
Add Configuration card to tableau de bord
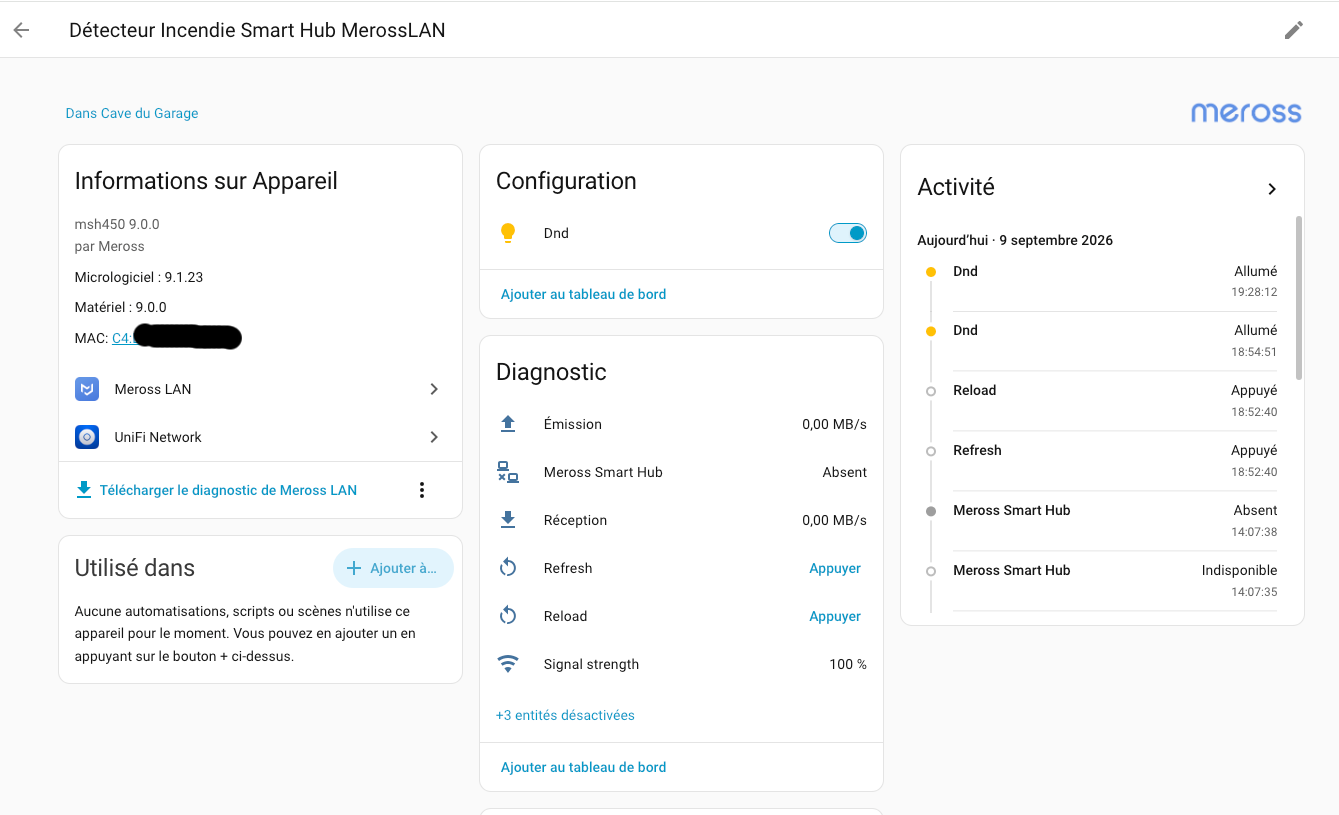[x=583, y=294]
